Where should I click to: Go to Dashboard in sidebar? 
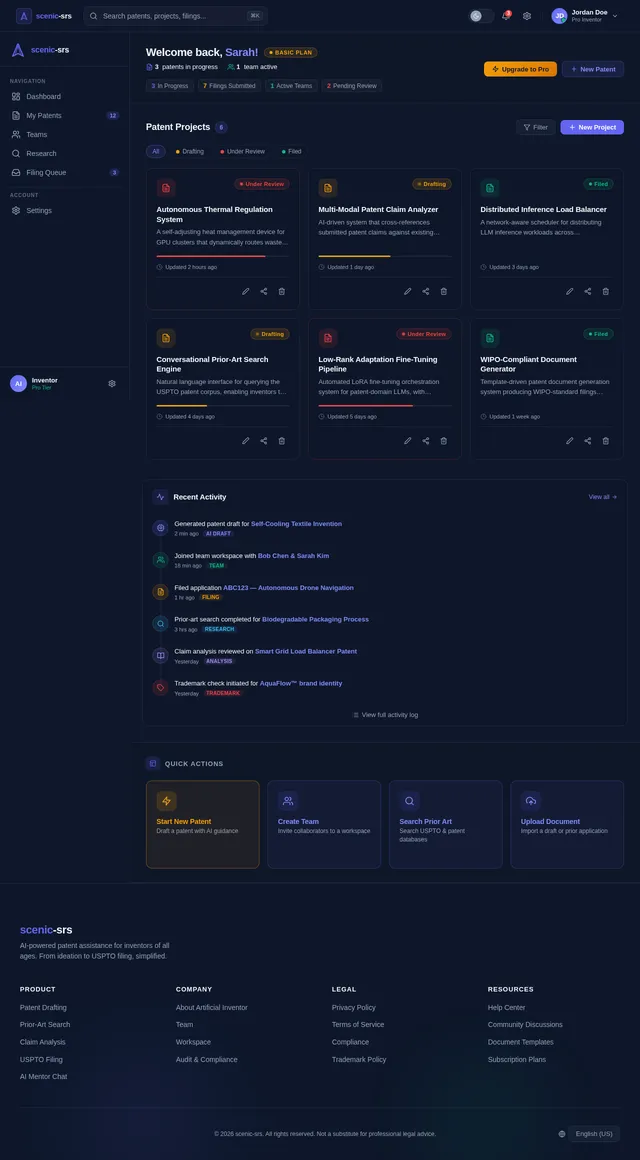click(x=64, y=96)
